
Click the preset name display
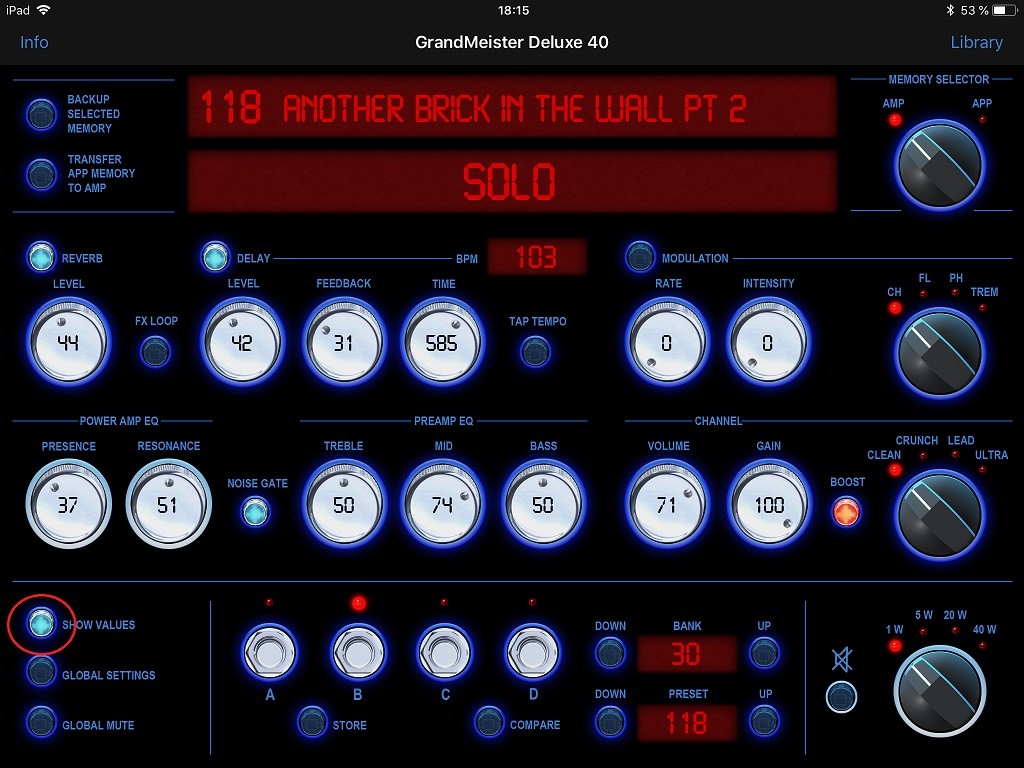[x=512, y=107]
